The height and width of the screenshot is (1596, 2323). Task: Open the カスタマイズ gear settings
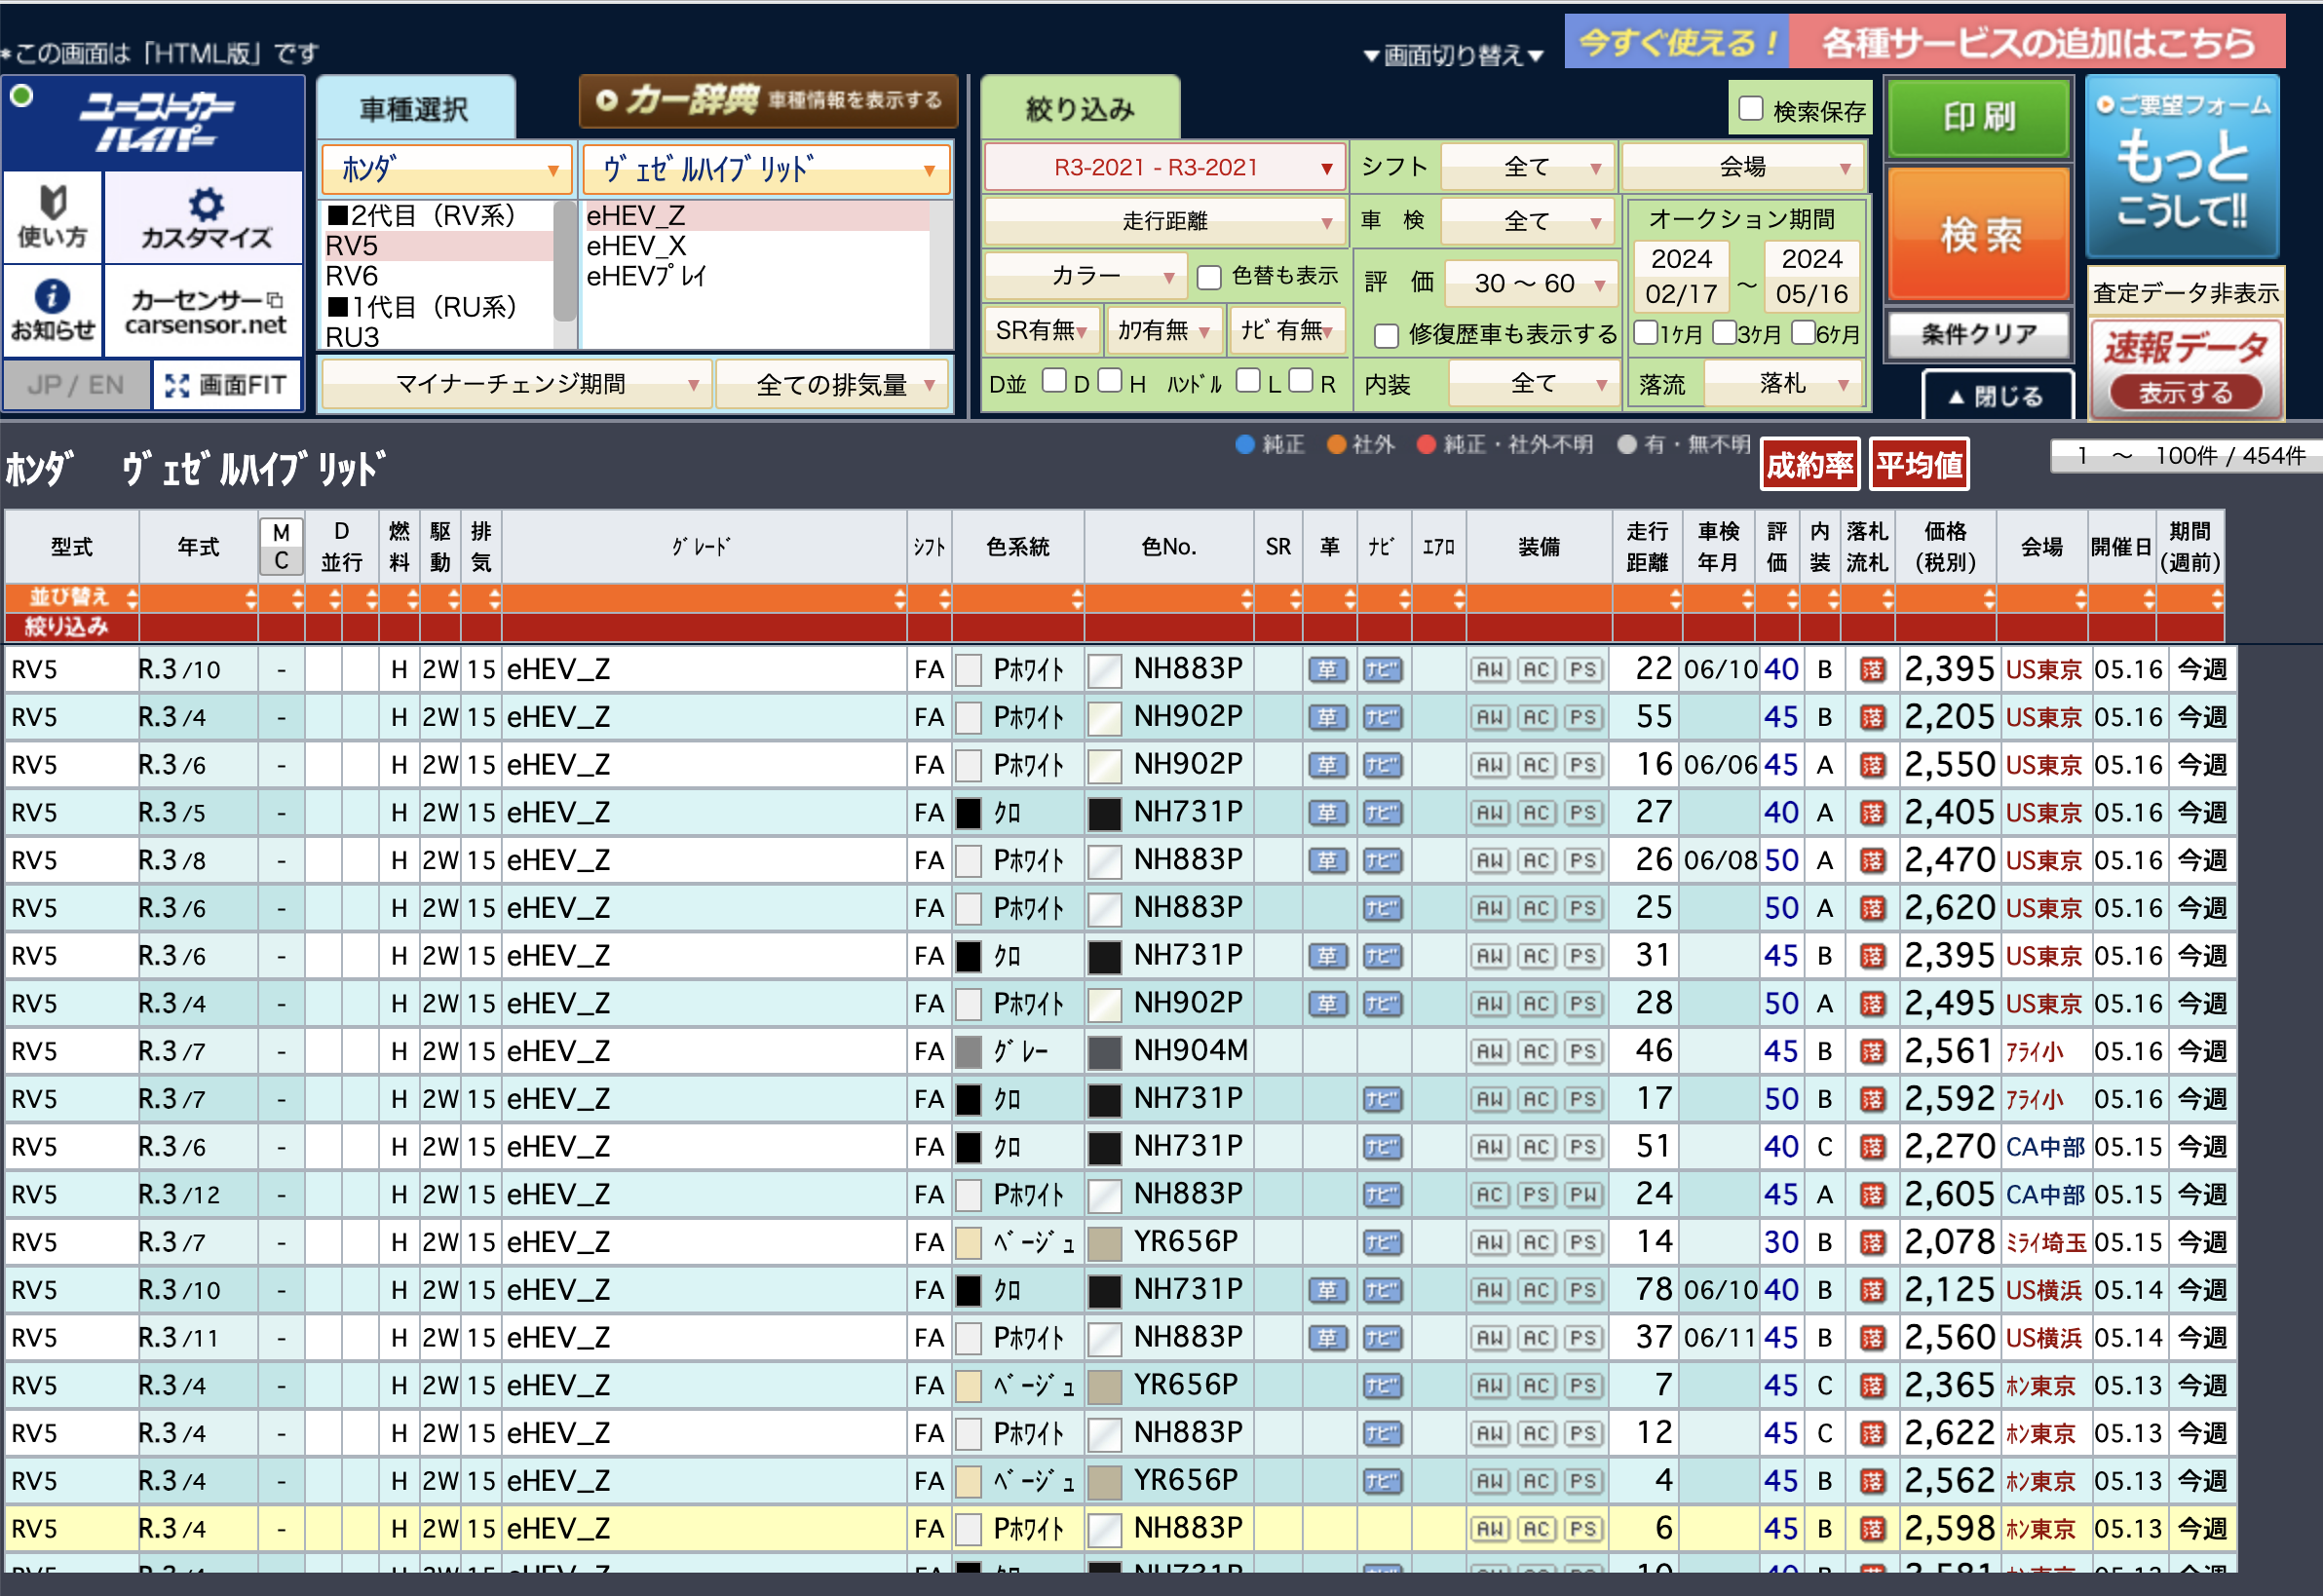(205, 217)
